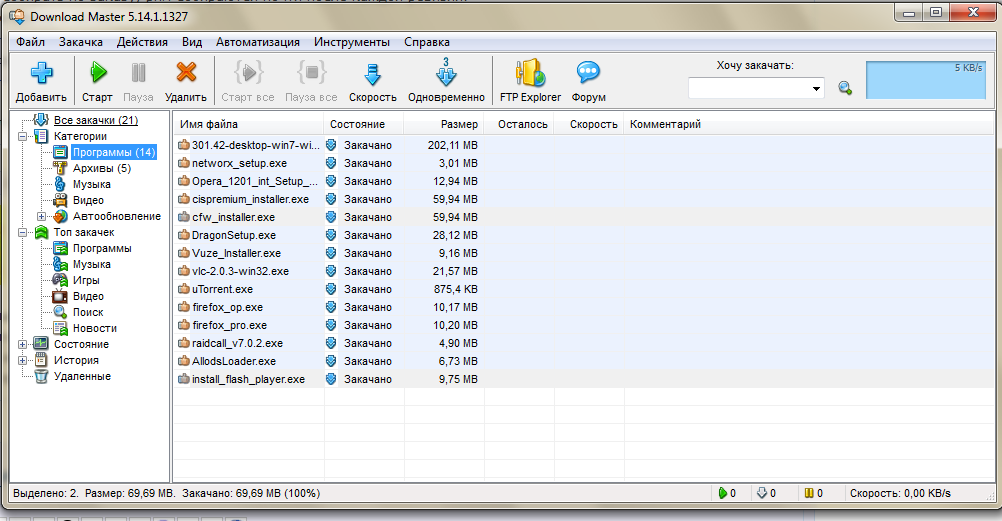Open the Файл menu

pos(30,42)
